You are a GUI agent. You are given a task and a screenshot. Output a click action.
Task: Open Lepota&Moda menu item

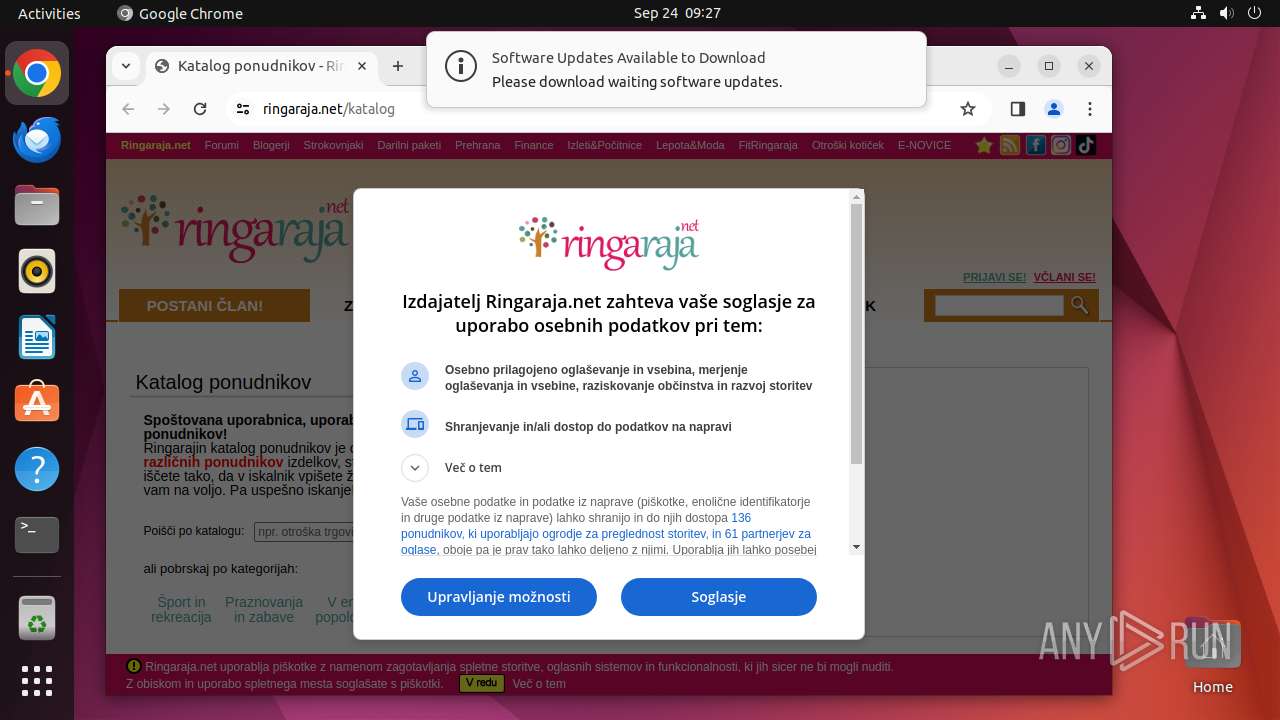[690, 145]
